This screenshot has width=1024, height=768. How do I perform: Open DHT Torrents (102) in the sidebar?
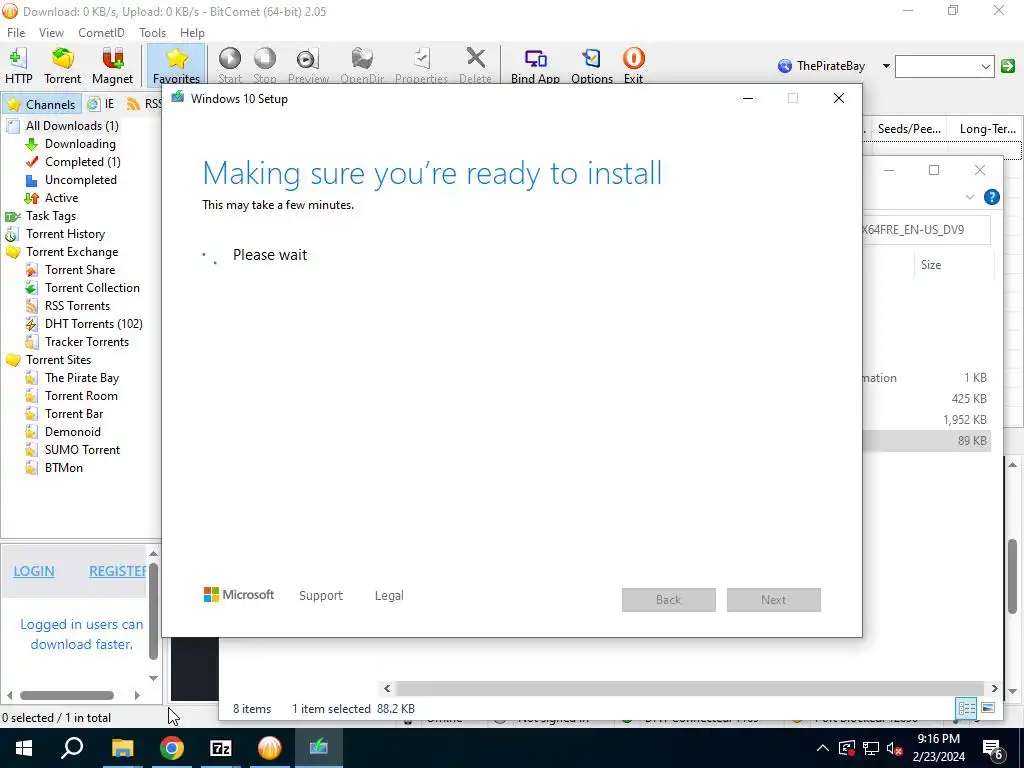[x=93, y=324]
